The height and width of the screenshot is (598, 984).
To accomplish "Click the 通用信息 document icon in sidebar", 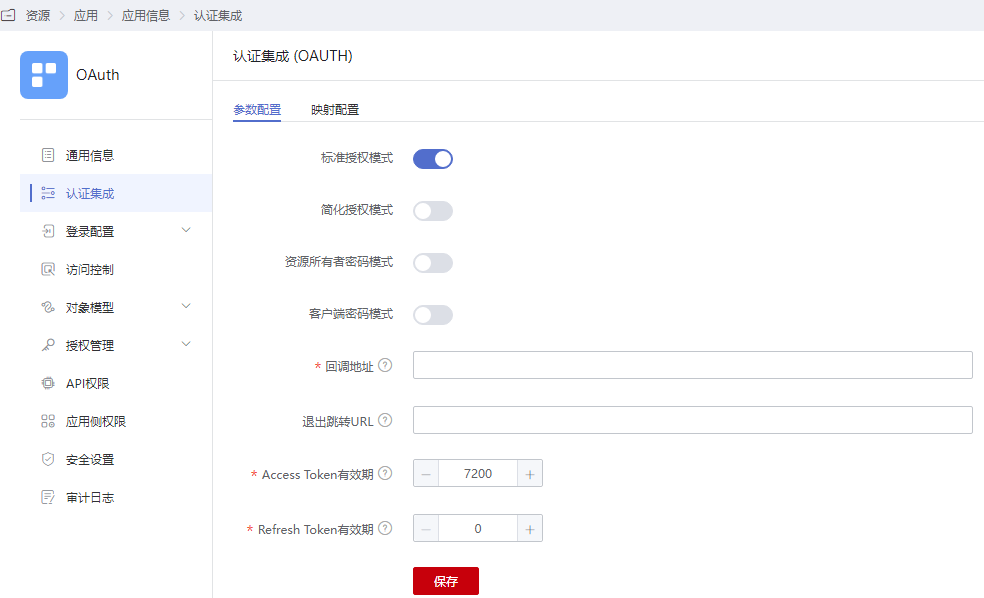I will [48, 155].
